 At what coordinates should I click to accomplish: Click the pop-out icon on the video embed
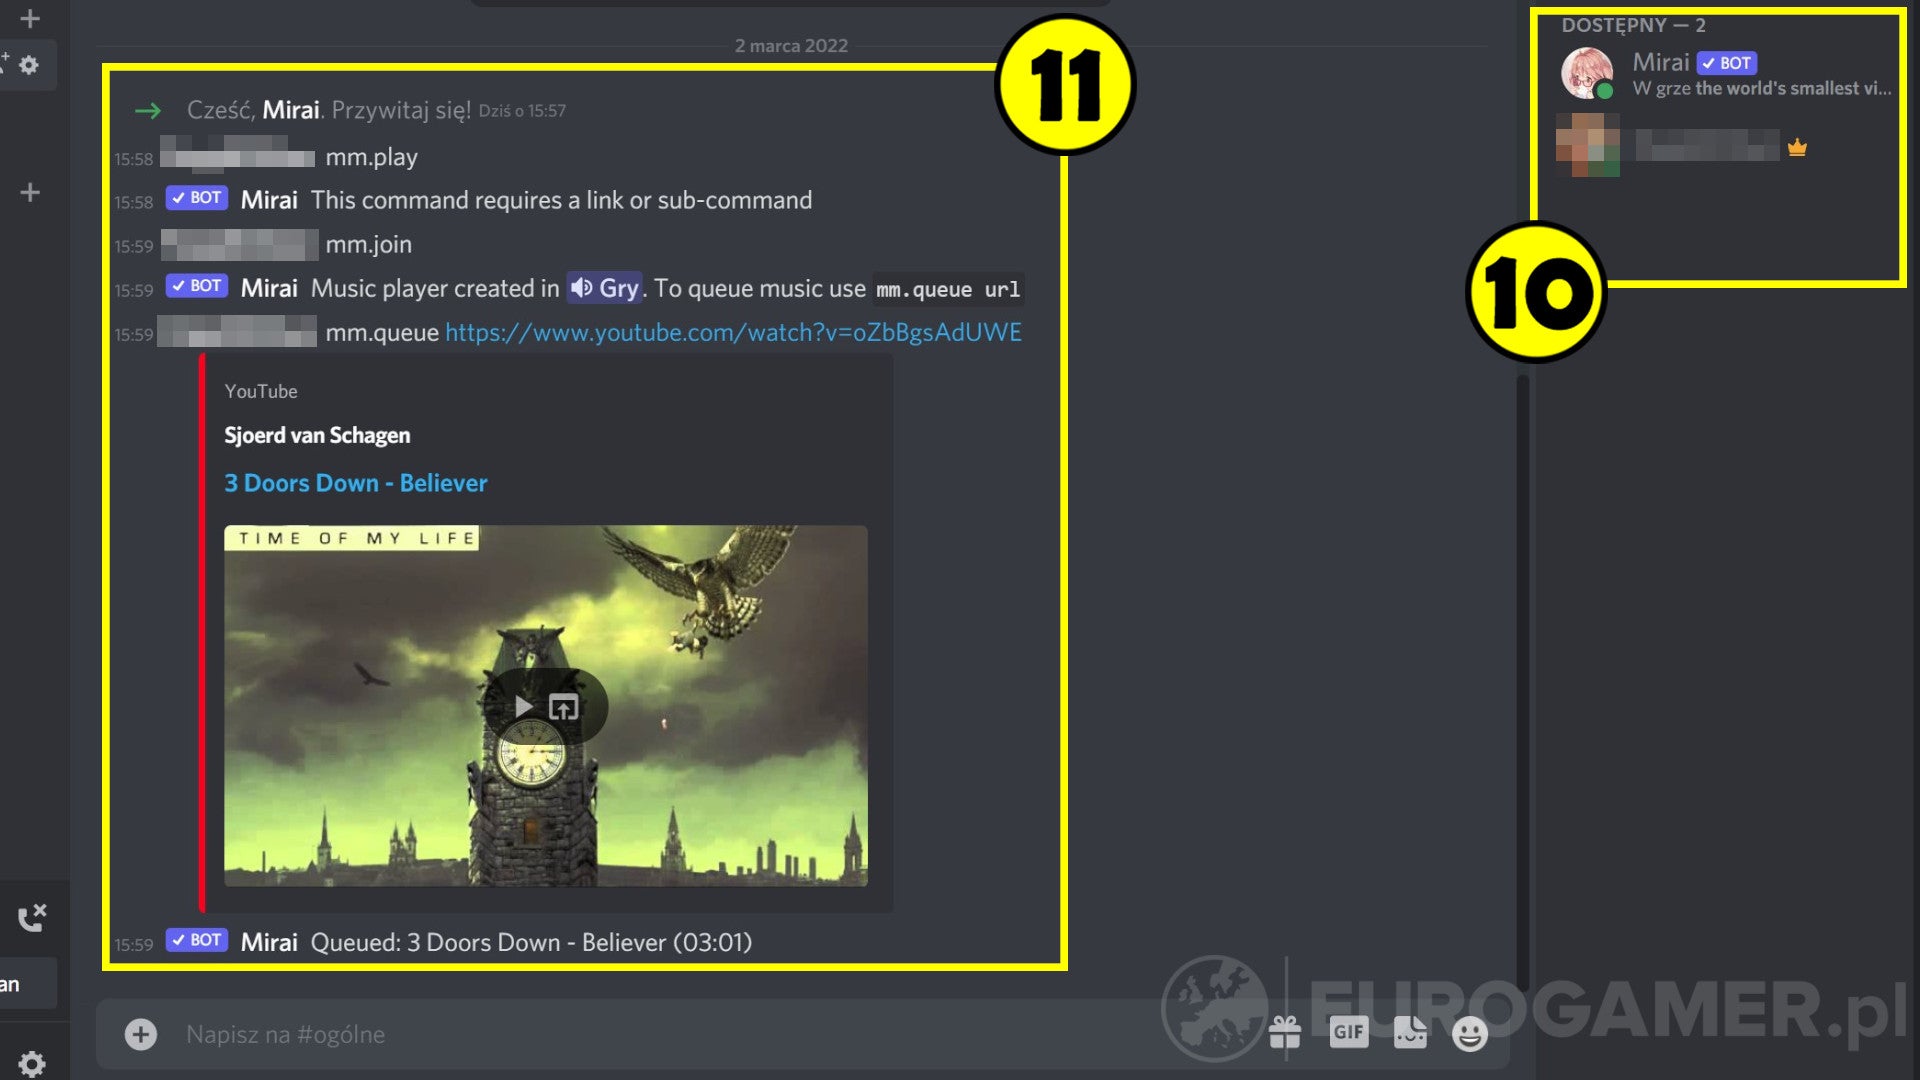coord(565,706)
